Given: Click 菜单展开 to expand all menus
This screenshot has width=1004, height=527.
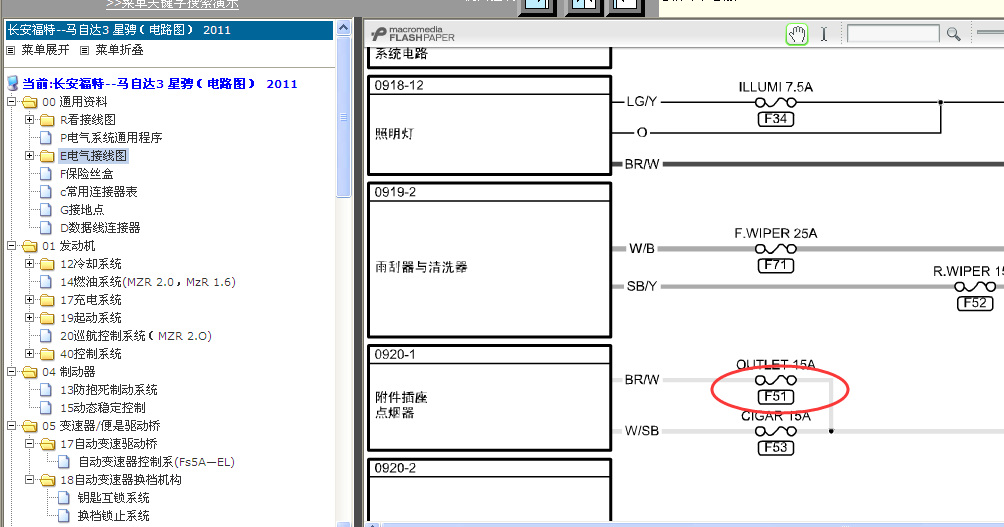Looking at the screenshot, I should click(x=45, y=50).
